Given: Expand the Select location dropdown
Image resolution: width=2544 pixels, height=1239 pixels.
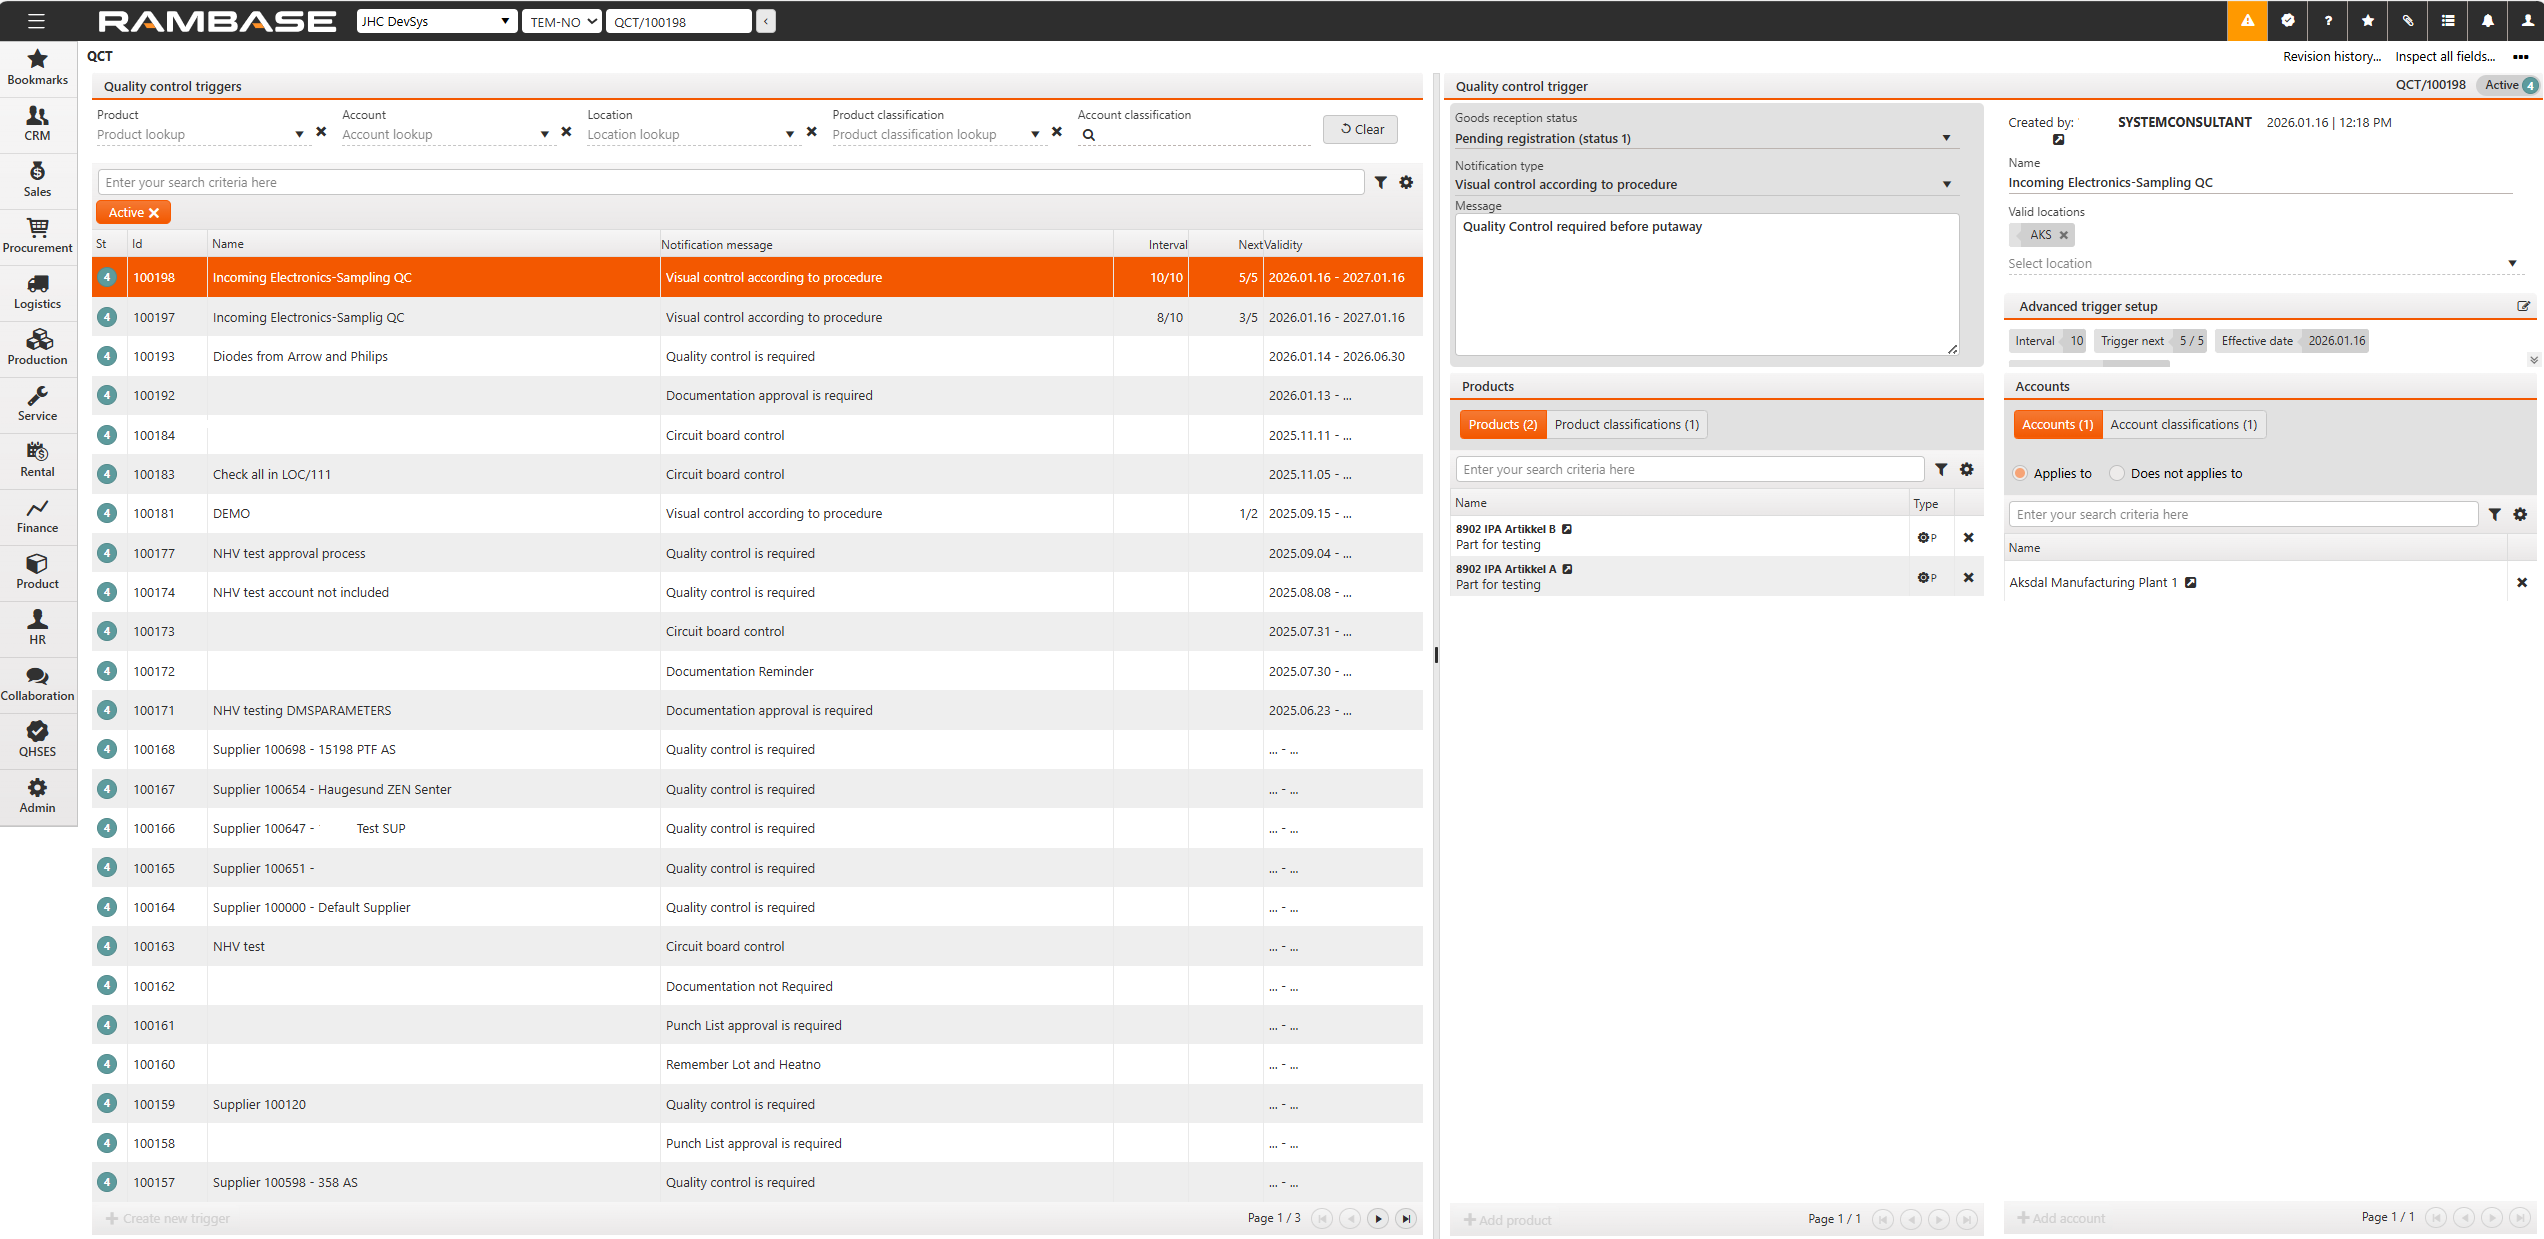Looking at the screenshot, I should click(x=2511, y=264).
